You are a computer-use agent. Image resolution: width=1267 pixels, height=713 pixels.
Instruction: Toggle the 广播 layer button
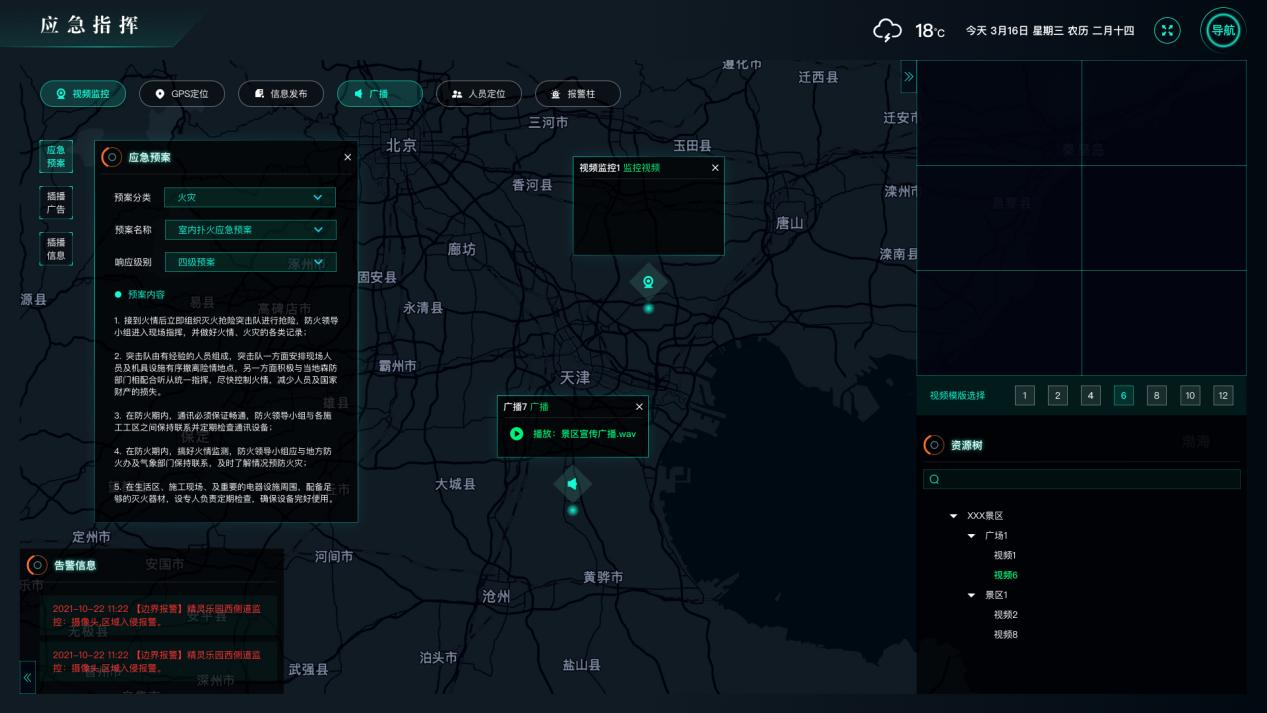pyautogui.click(x=379, y=94)
